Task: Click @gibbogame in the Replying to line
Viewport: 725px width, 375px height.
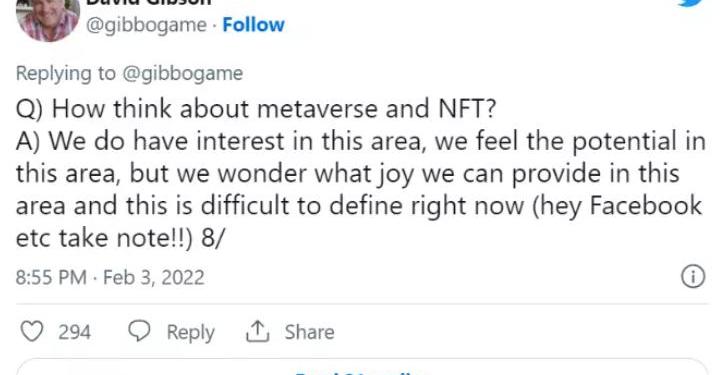Action: coord(182,74)
